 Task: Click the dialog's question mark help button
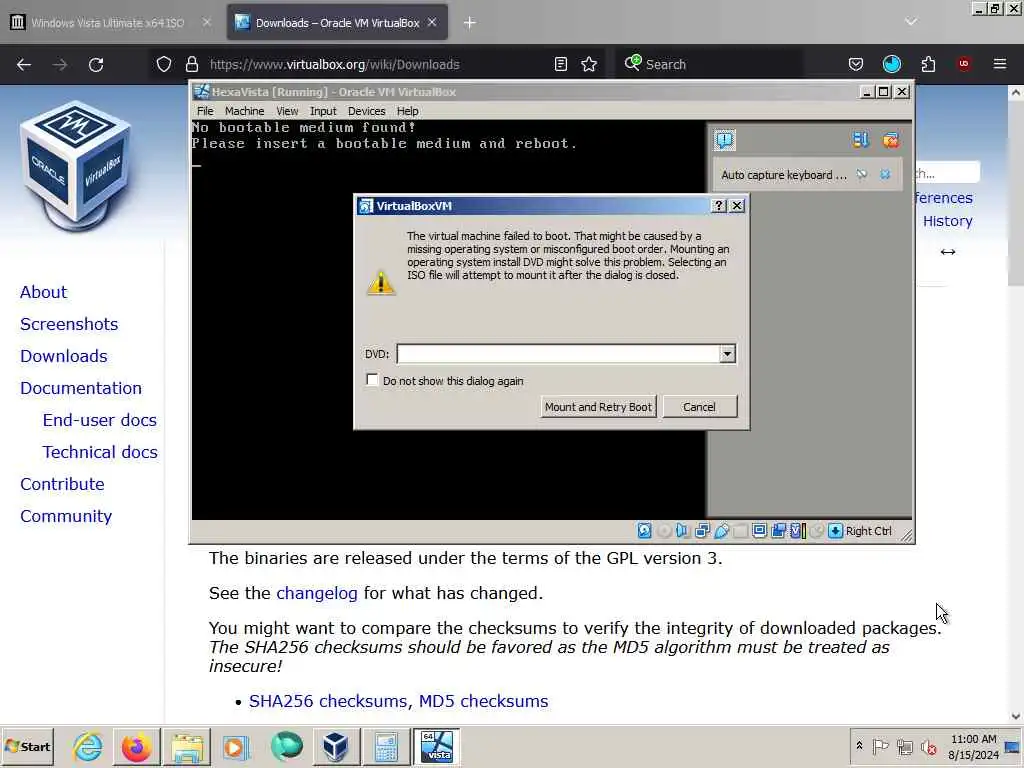click(718, 206)
